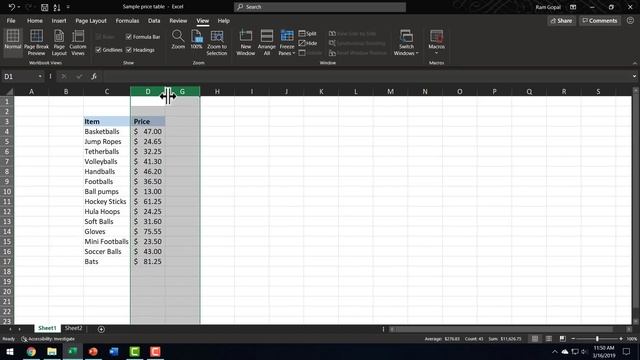Expand the formula bar chevron
This screenshot has width=640, height=360.
tap(634, 76)
